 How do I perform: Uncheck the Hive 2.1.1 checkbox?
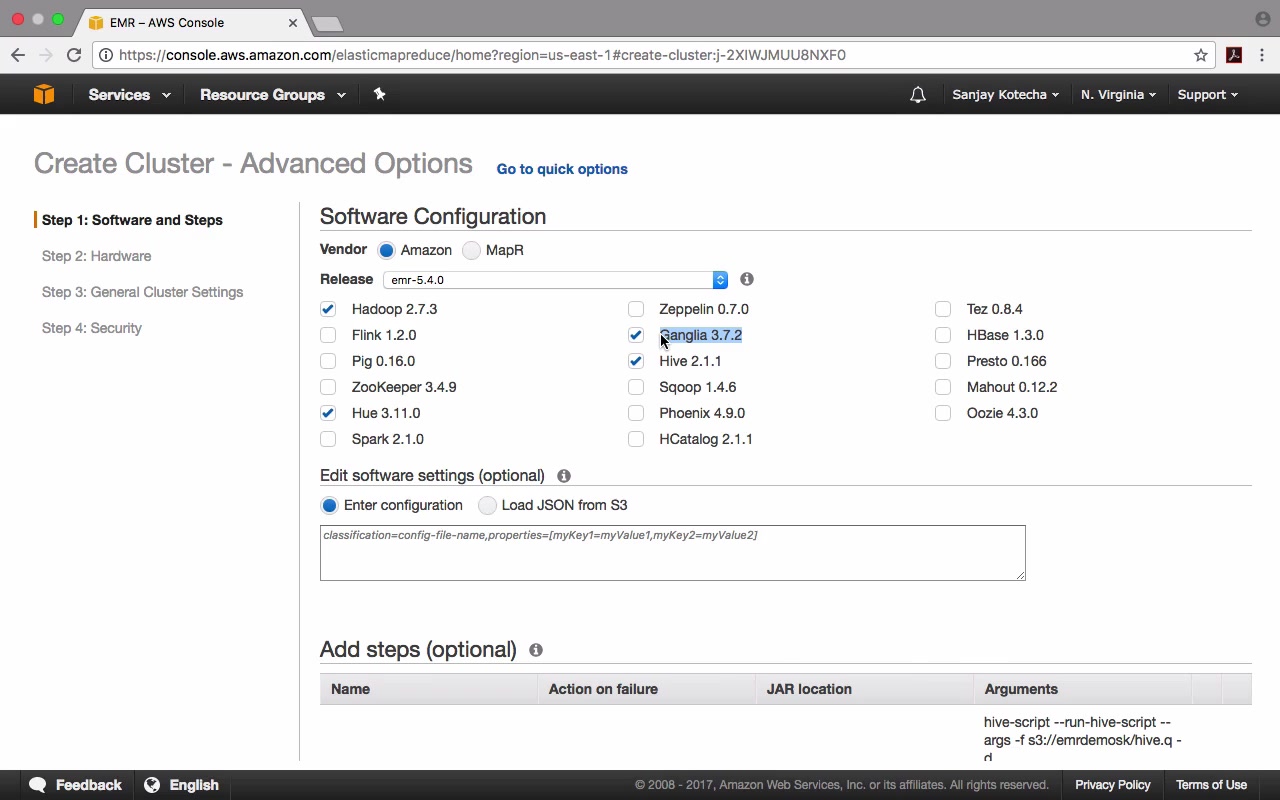coord(636,361)
